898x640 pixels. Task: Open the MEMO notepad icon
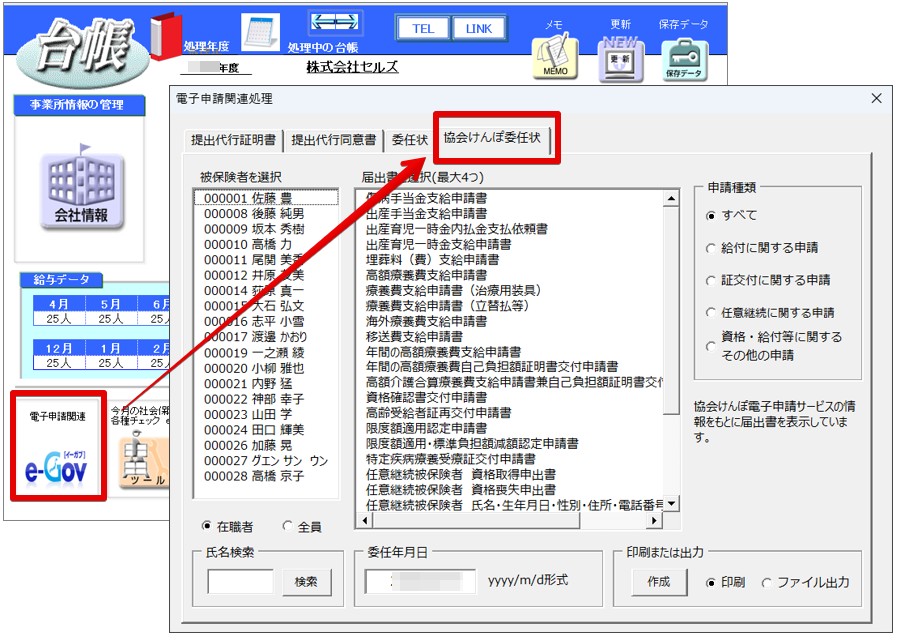(554, 56)
